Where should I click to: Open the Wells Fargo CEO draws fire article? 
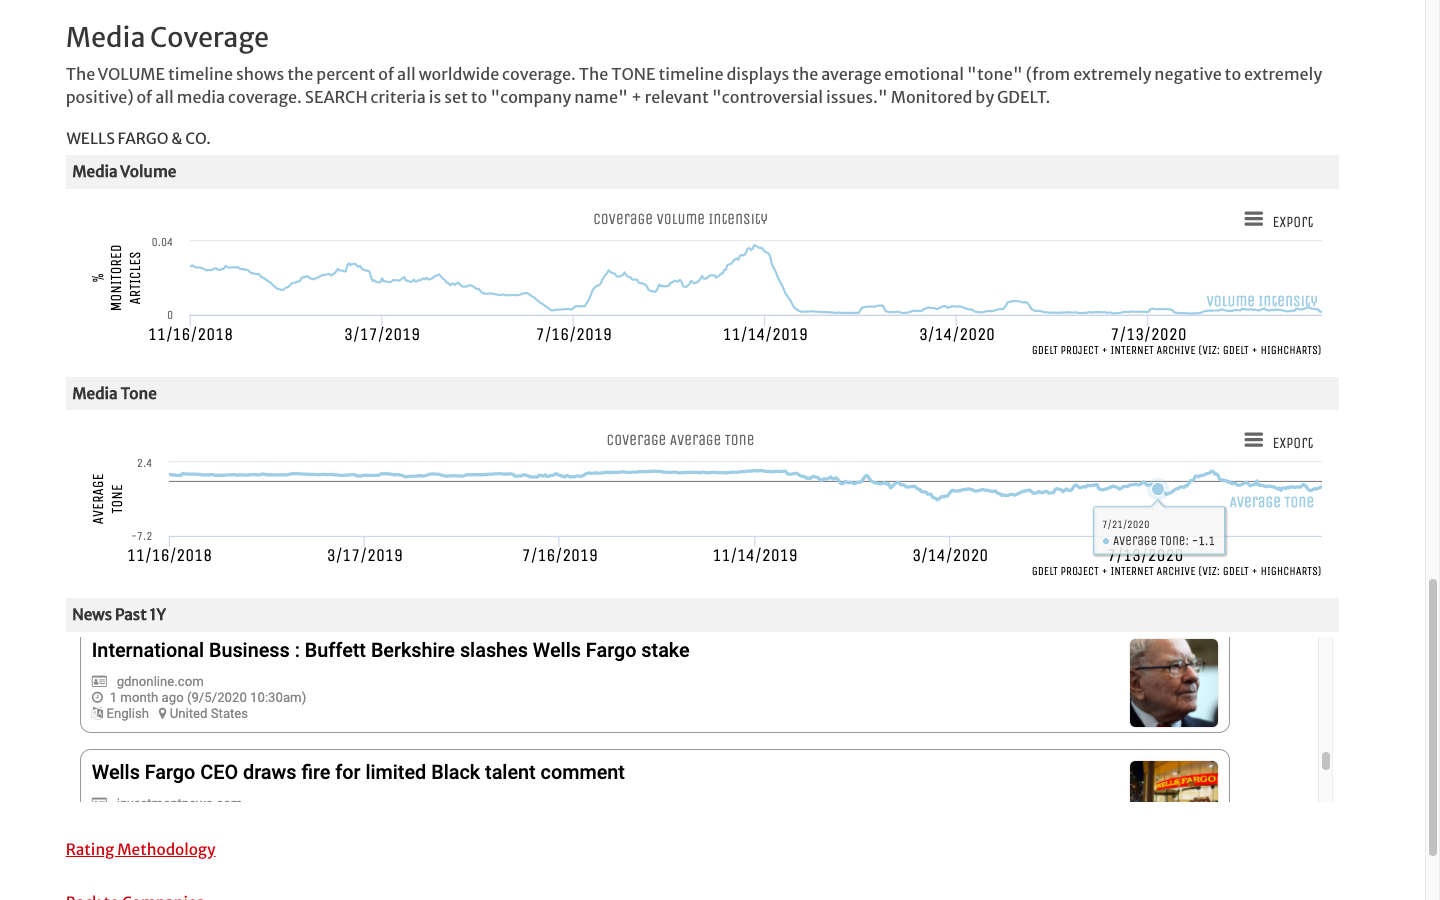(358, 773)
